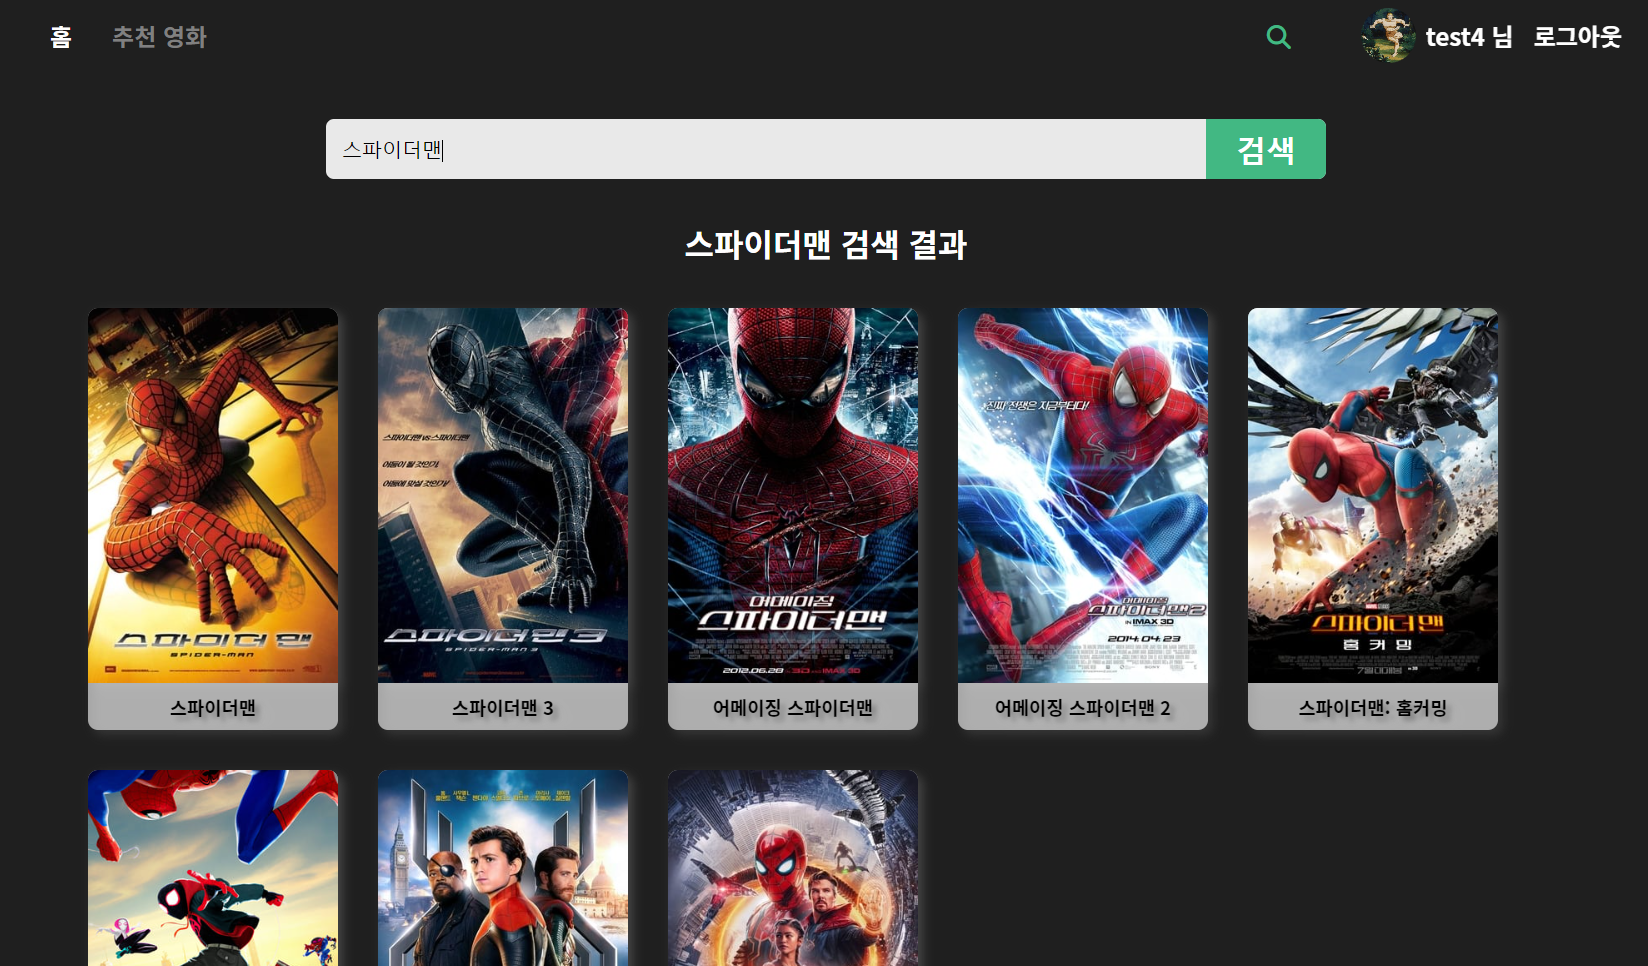This screenshot has width=1648, height=966.
Task: Open the animated Spider-Verse poster in second row
Action: pyautogui.click(x=213, y=868)
